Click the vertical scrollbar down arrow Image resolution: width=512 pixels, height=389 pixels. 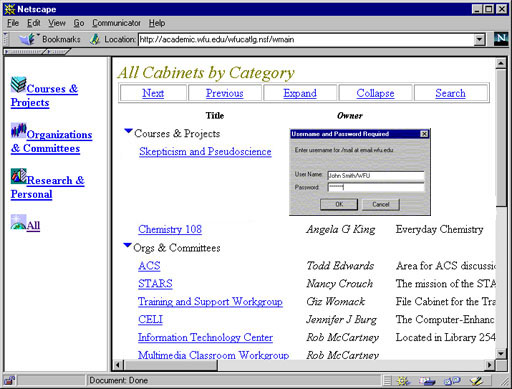[x=501, y=353]
